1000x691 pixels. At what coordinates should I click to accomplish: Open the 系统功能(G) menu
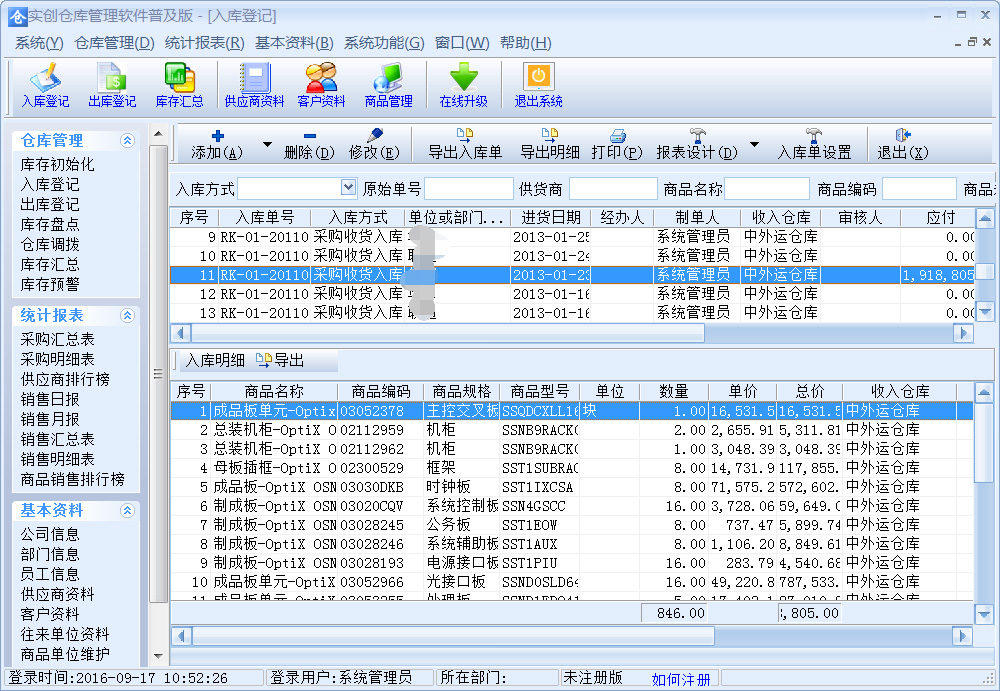click(x=384, y=43)
